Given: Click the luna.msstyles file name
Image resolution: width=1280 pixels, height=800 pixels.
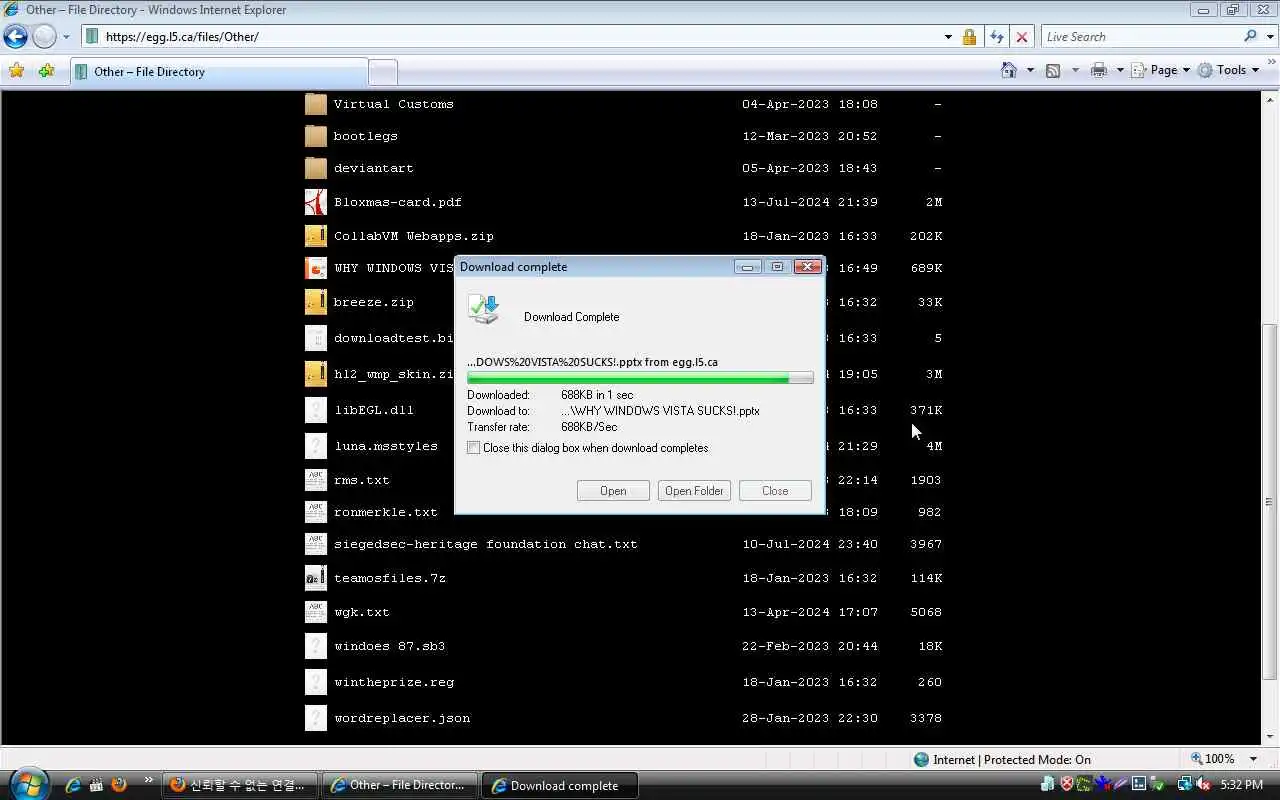Looking at the screenshot, I should point(385,446).
